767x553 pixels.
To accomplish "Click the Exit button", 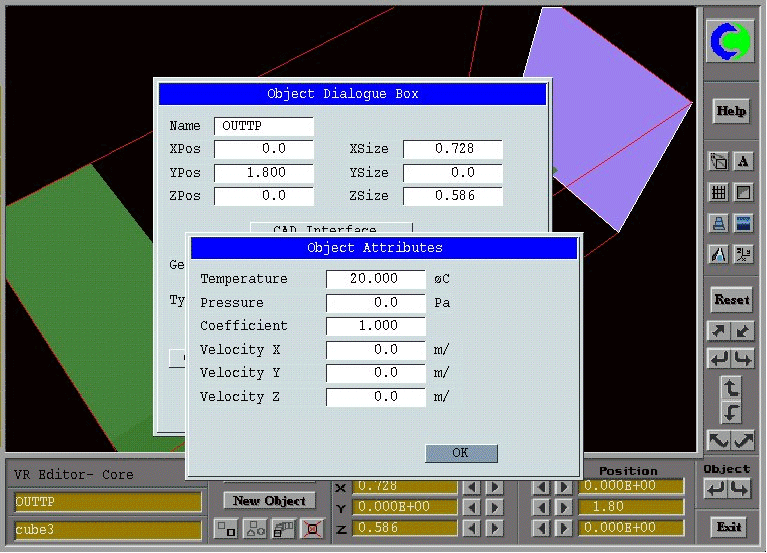I will (730, 526).
